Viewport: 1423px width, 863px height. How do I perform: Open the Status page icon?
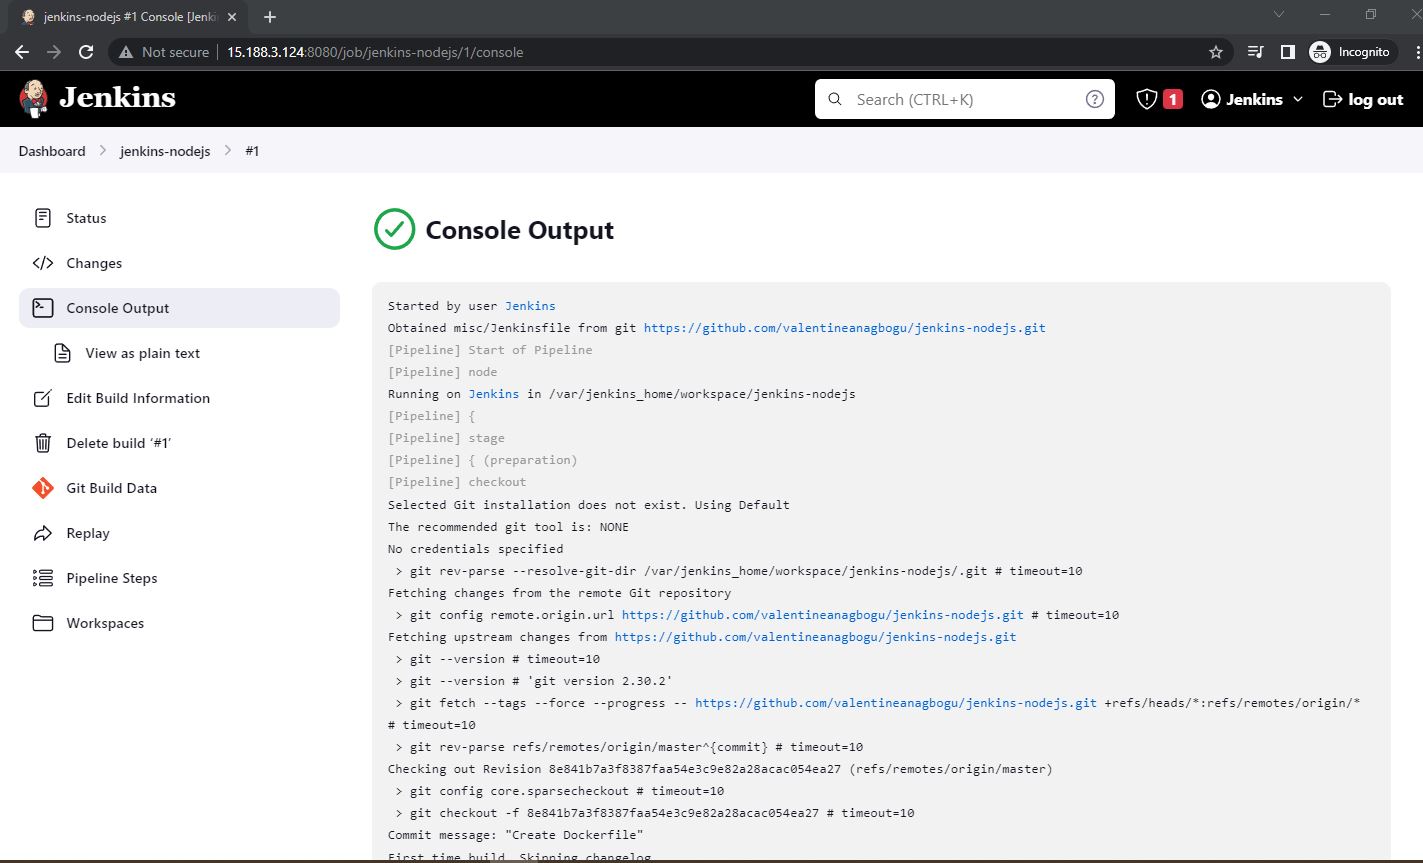(41, 218)
